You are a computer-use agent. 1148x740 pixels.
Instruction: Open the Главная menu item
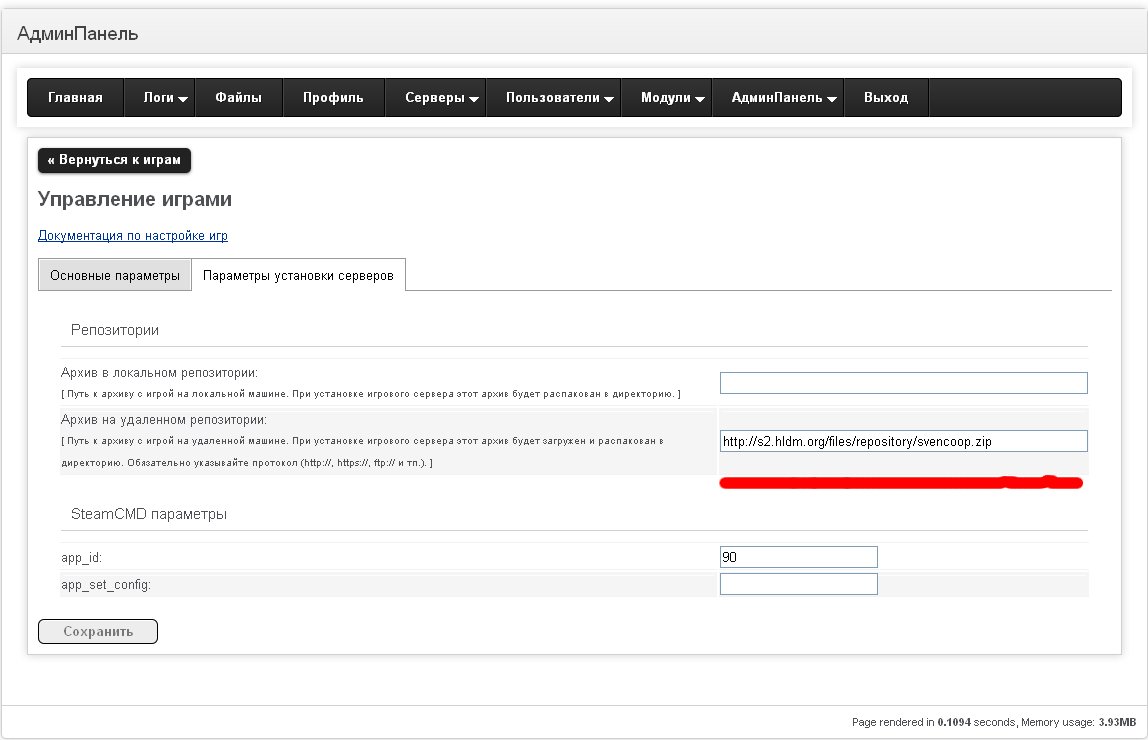point(75,98)
